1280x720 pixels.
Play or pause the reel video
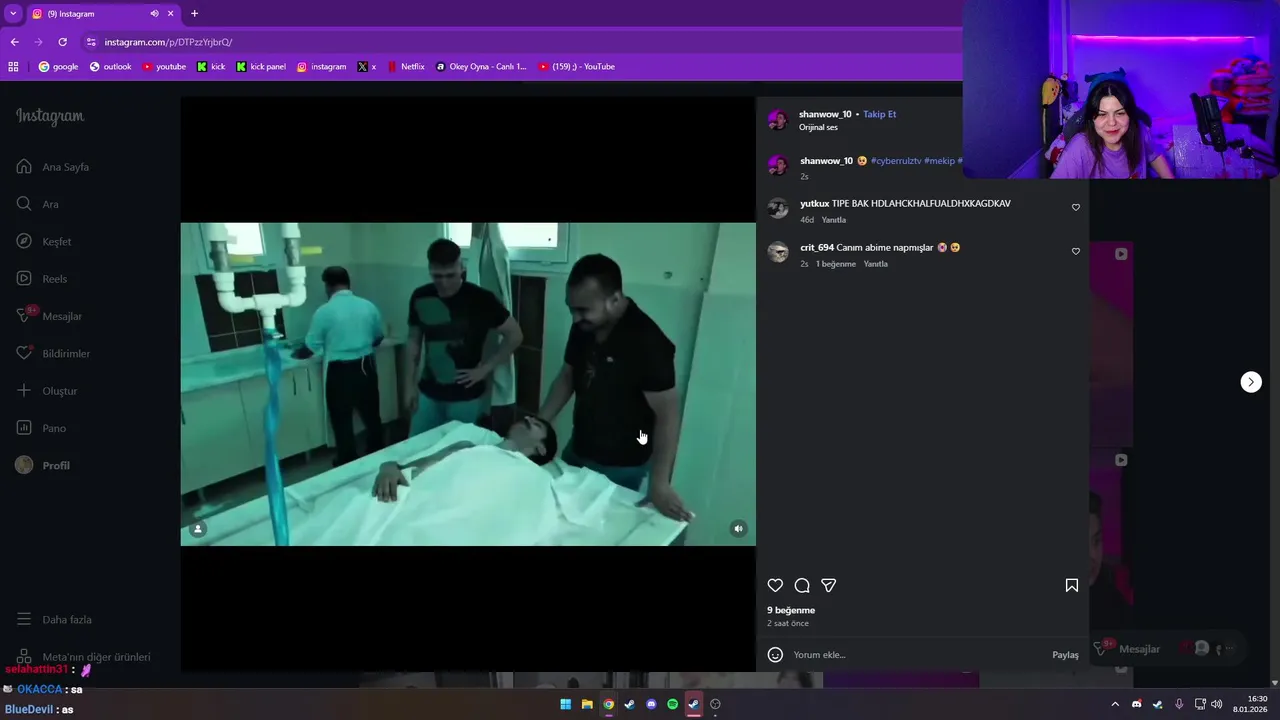tap(468, 384)
